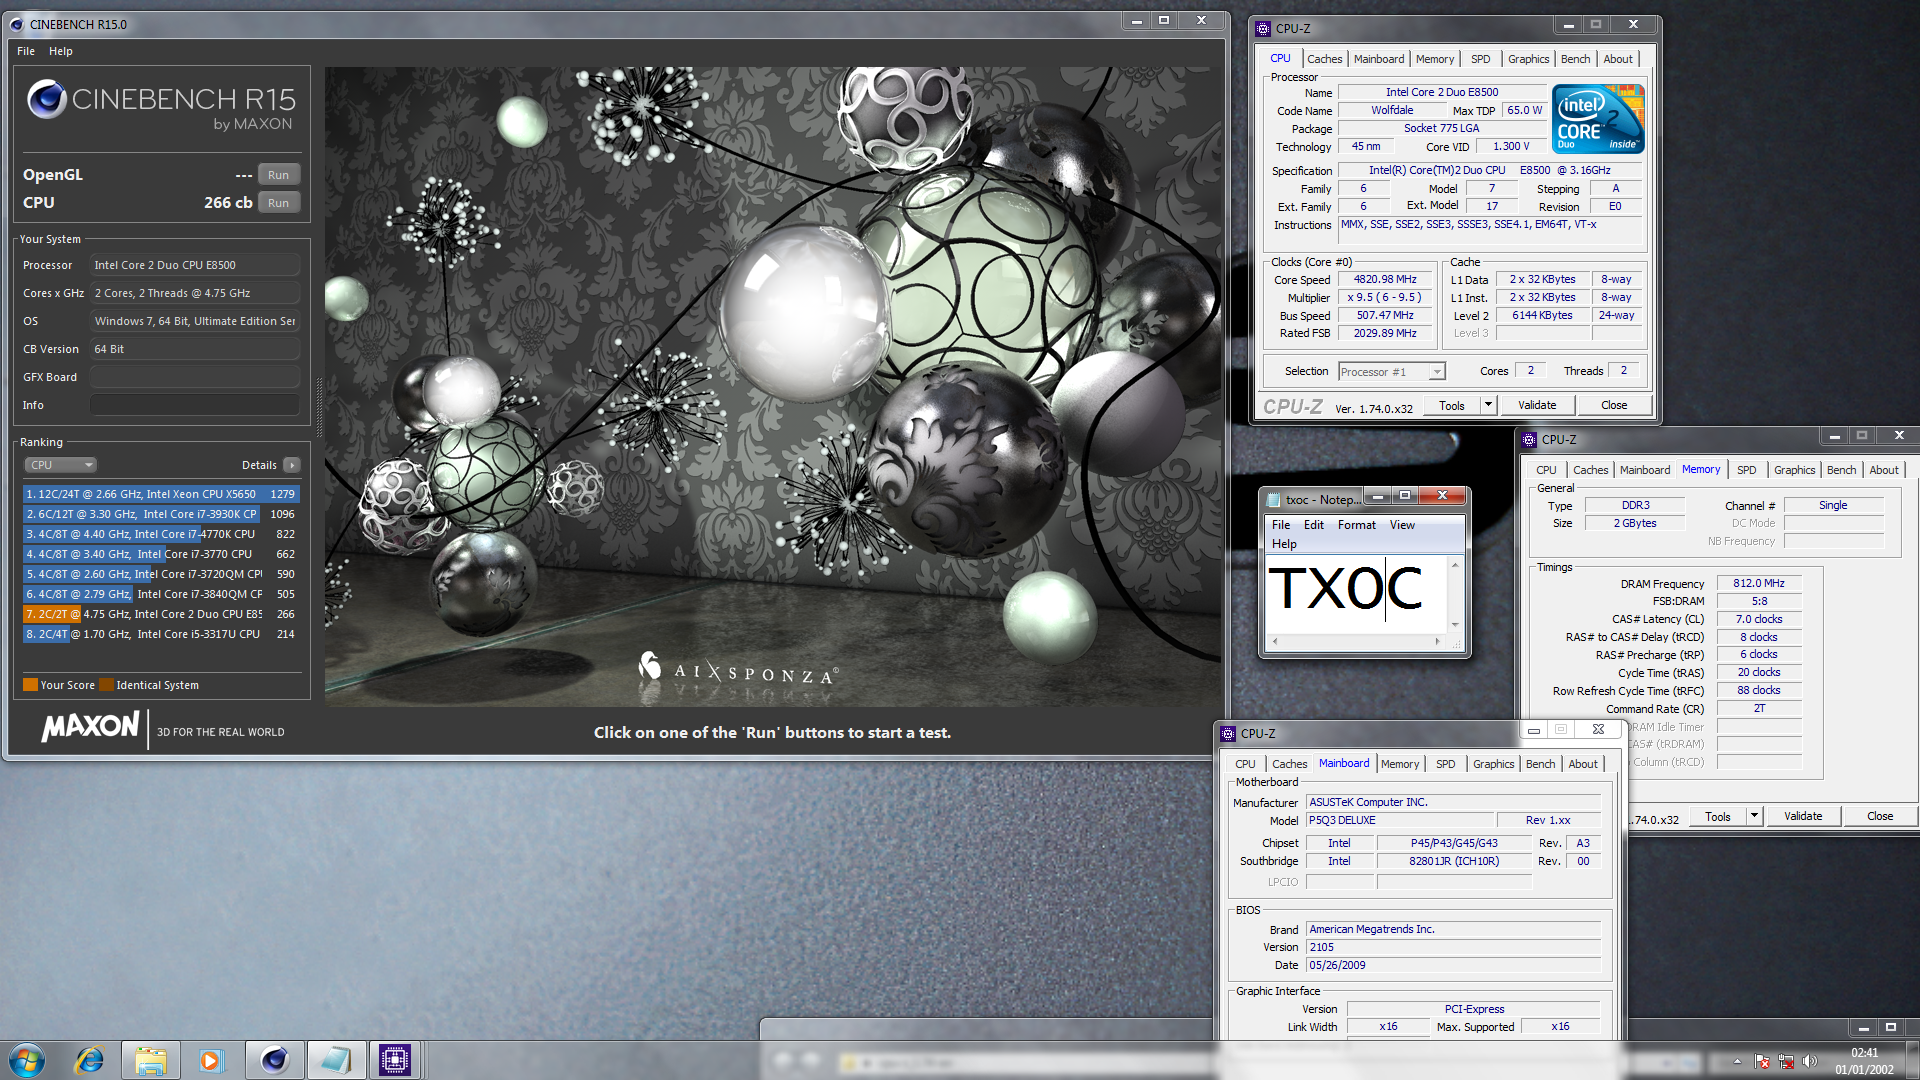Run the OpenGL benchmark

coord(278,175)
